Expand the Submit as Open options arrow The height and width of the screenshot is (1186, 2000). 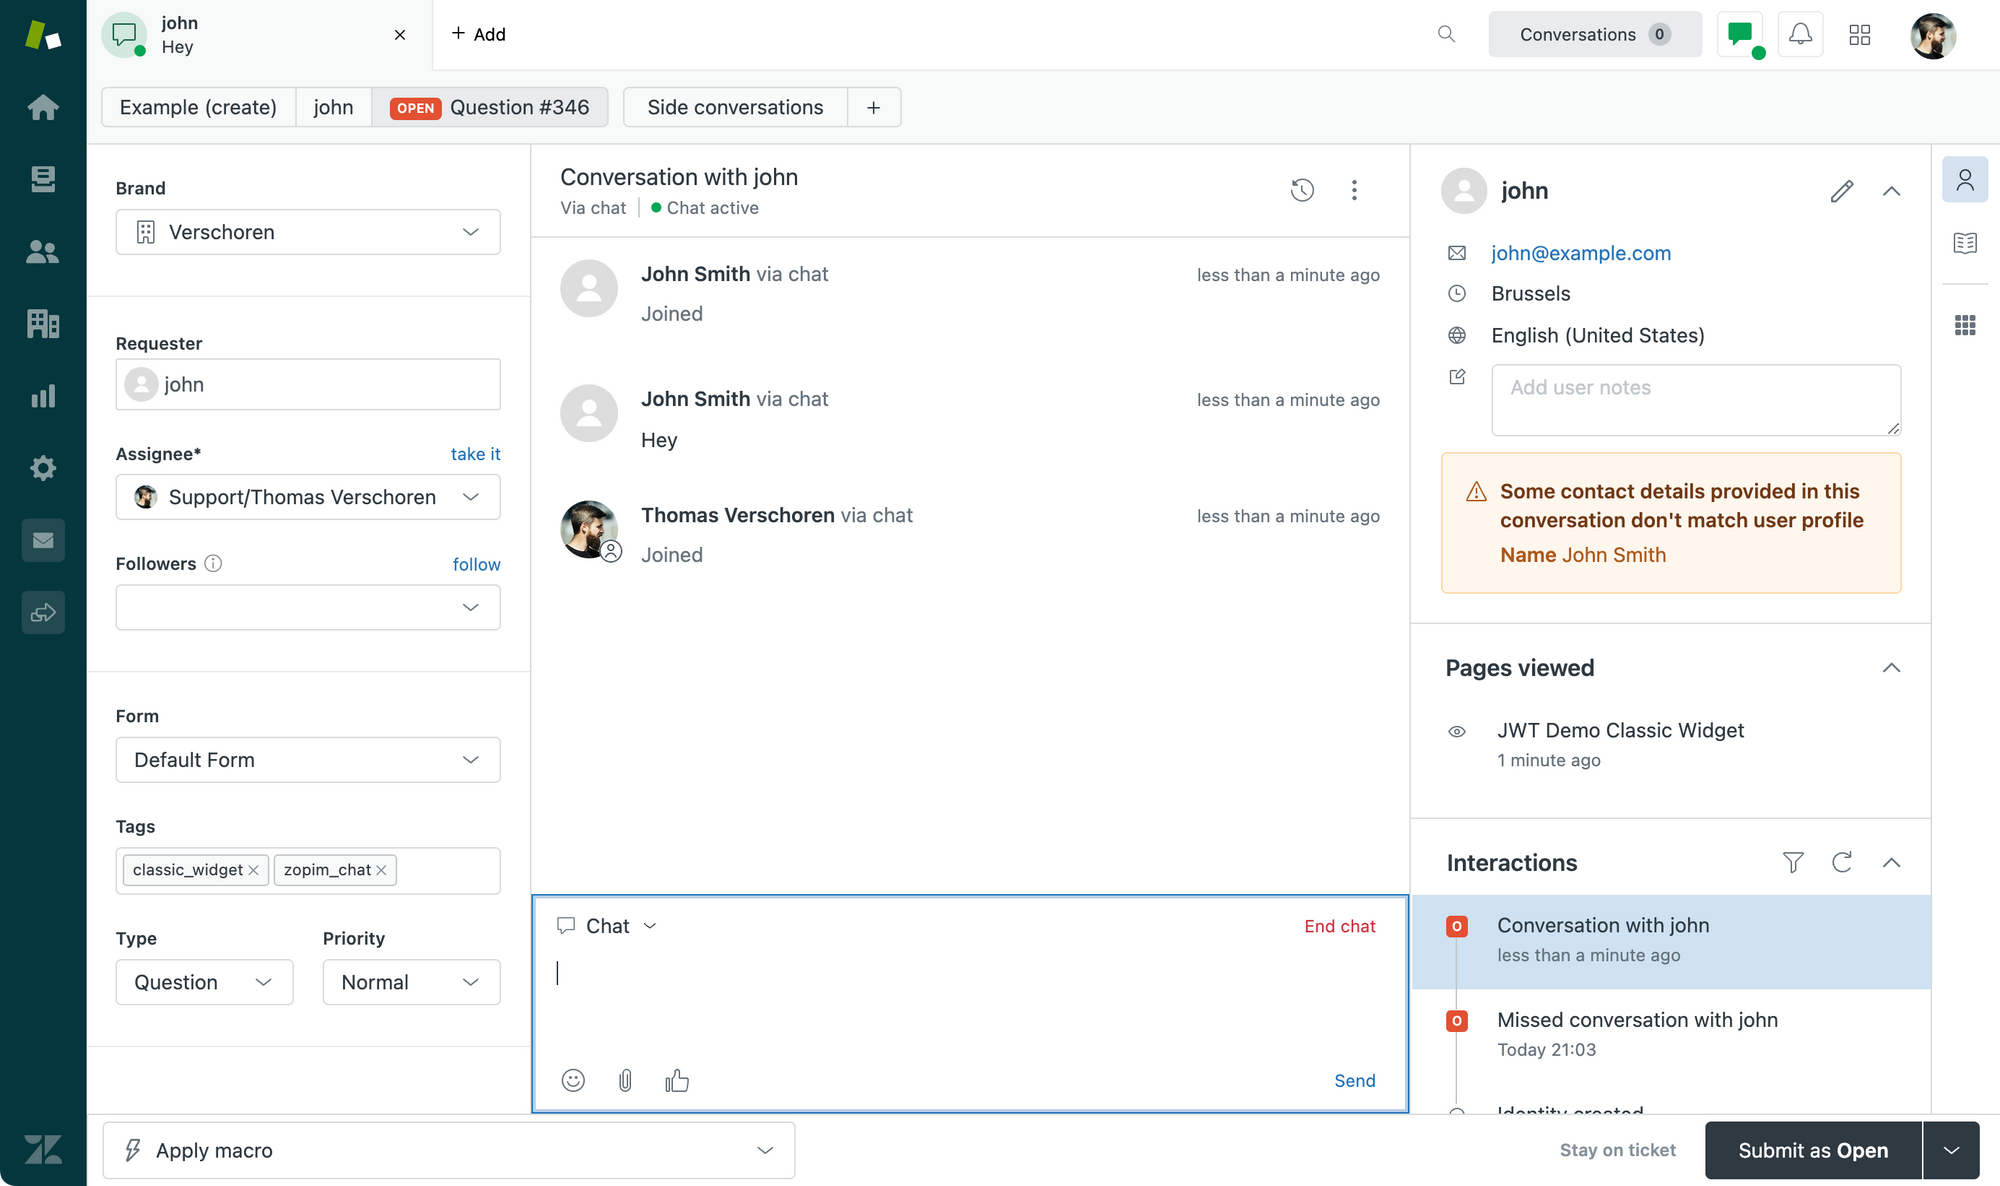pos(1951,1150)
